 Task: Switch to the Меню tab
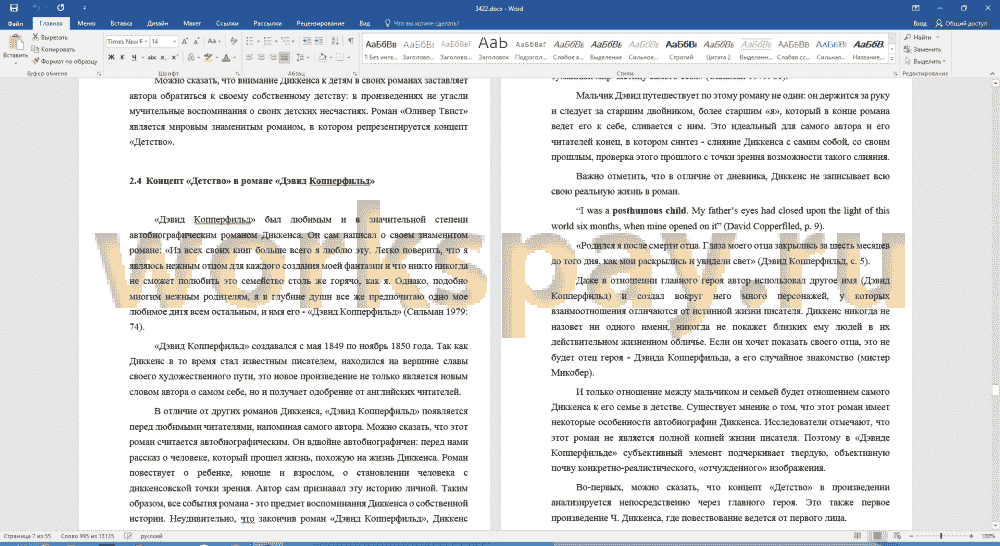[86, 24]
